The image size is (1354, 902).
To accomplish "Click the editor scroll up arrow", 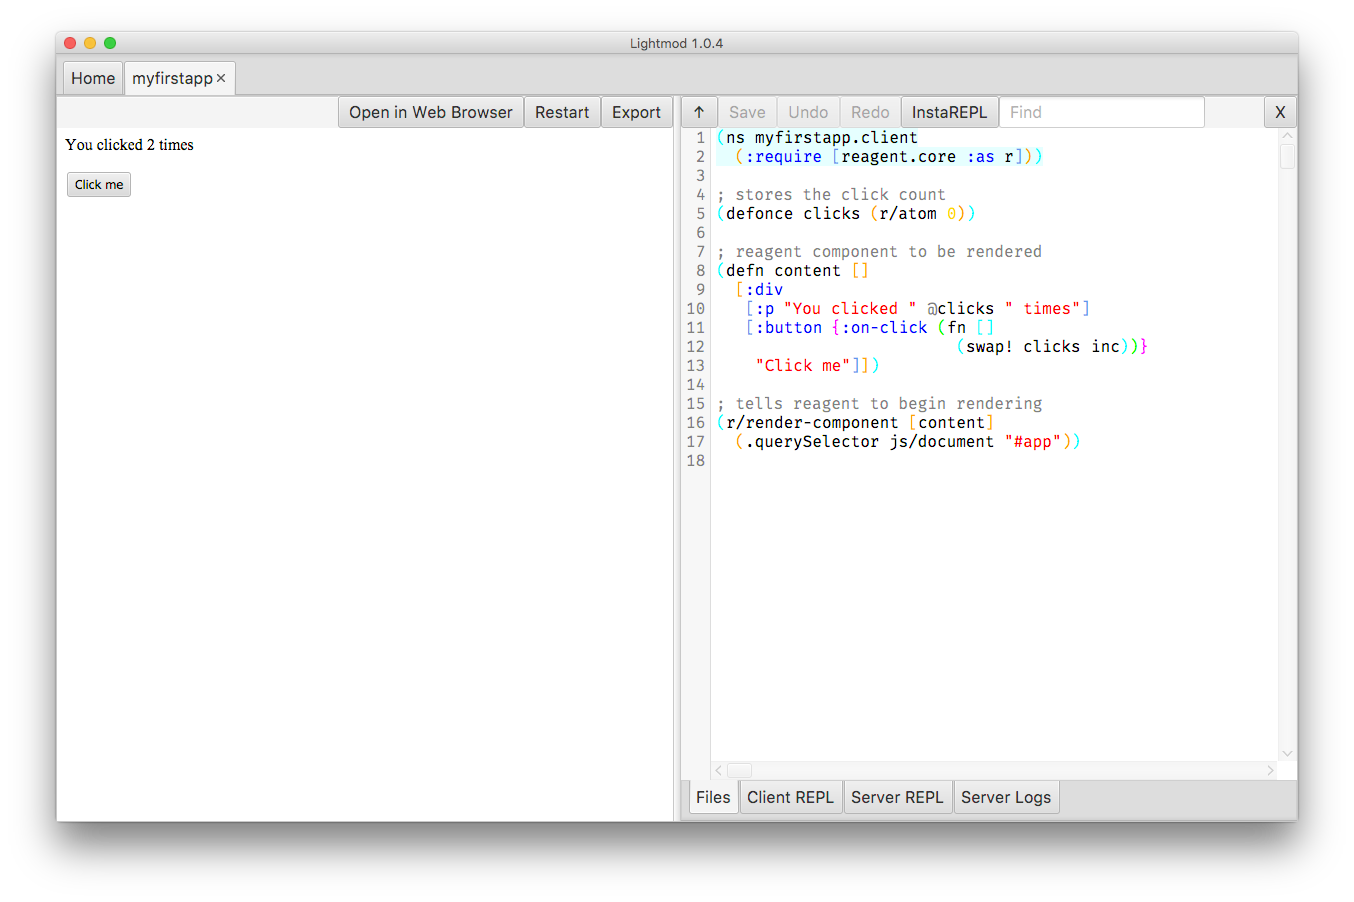I will [x=1288, y=136].
